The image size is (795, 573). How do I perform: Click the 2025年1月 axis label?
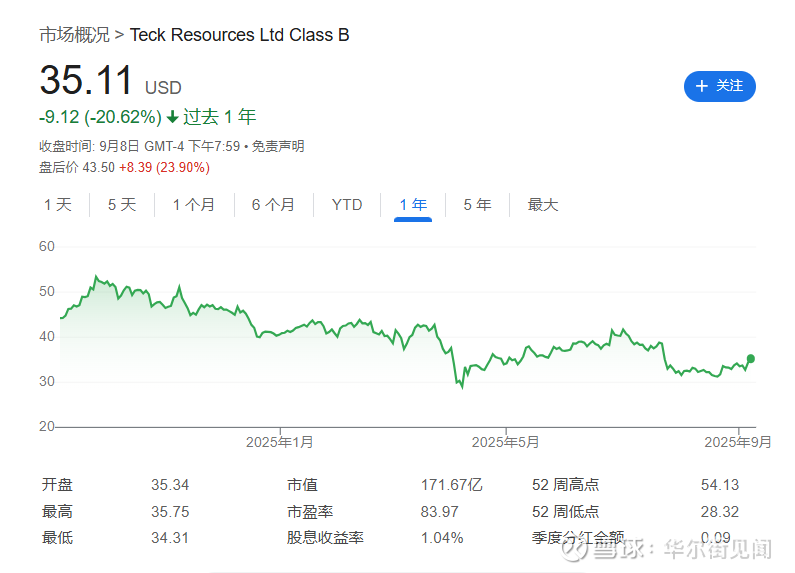279,442
